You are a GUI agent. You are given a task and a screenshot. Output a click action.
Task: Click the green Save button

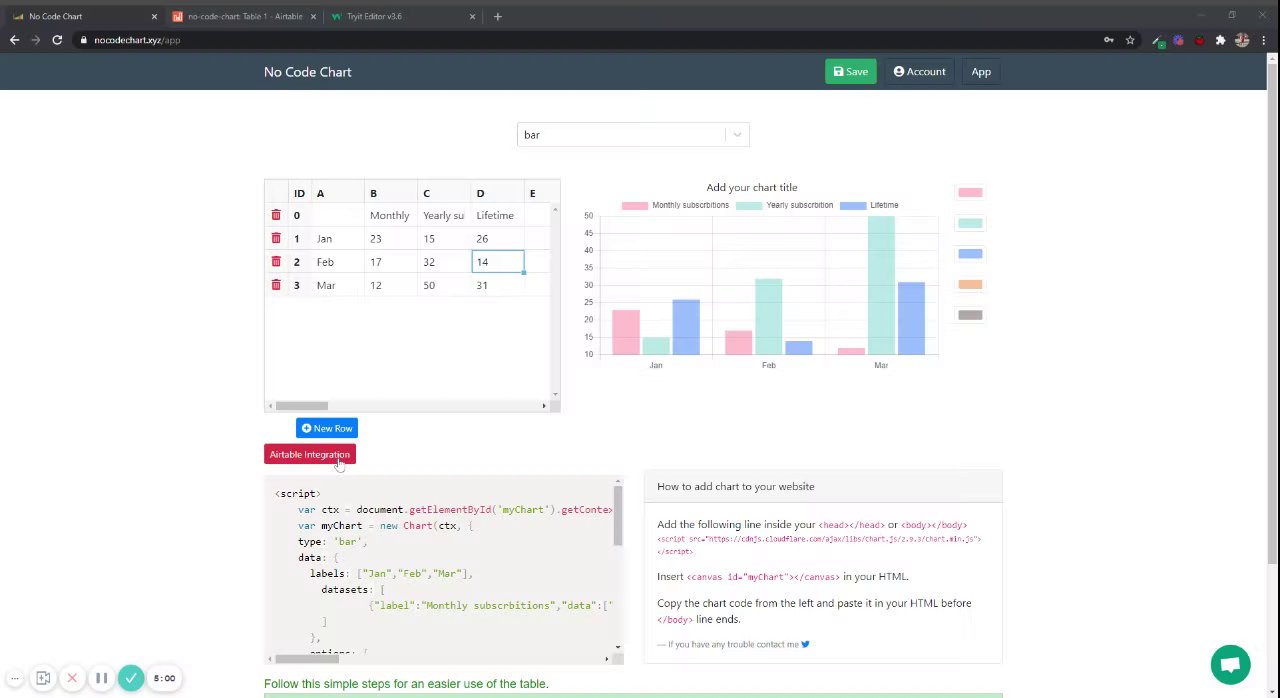click(x=850, y=72)
